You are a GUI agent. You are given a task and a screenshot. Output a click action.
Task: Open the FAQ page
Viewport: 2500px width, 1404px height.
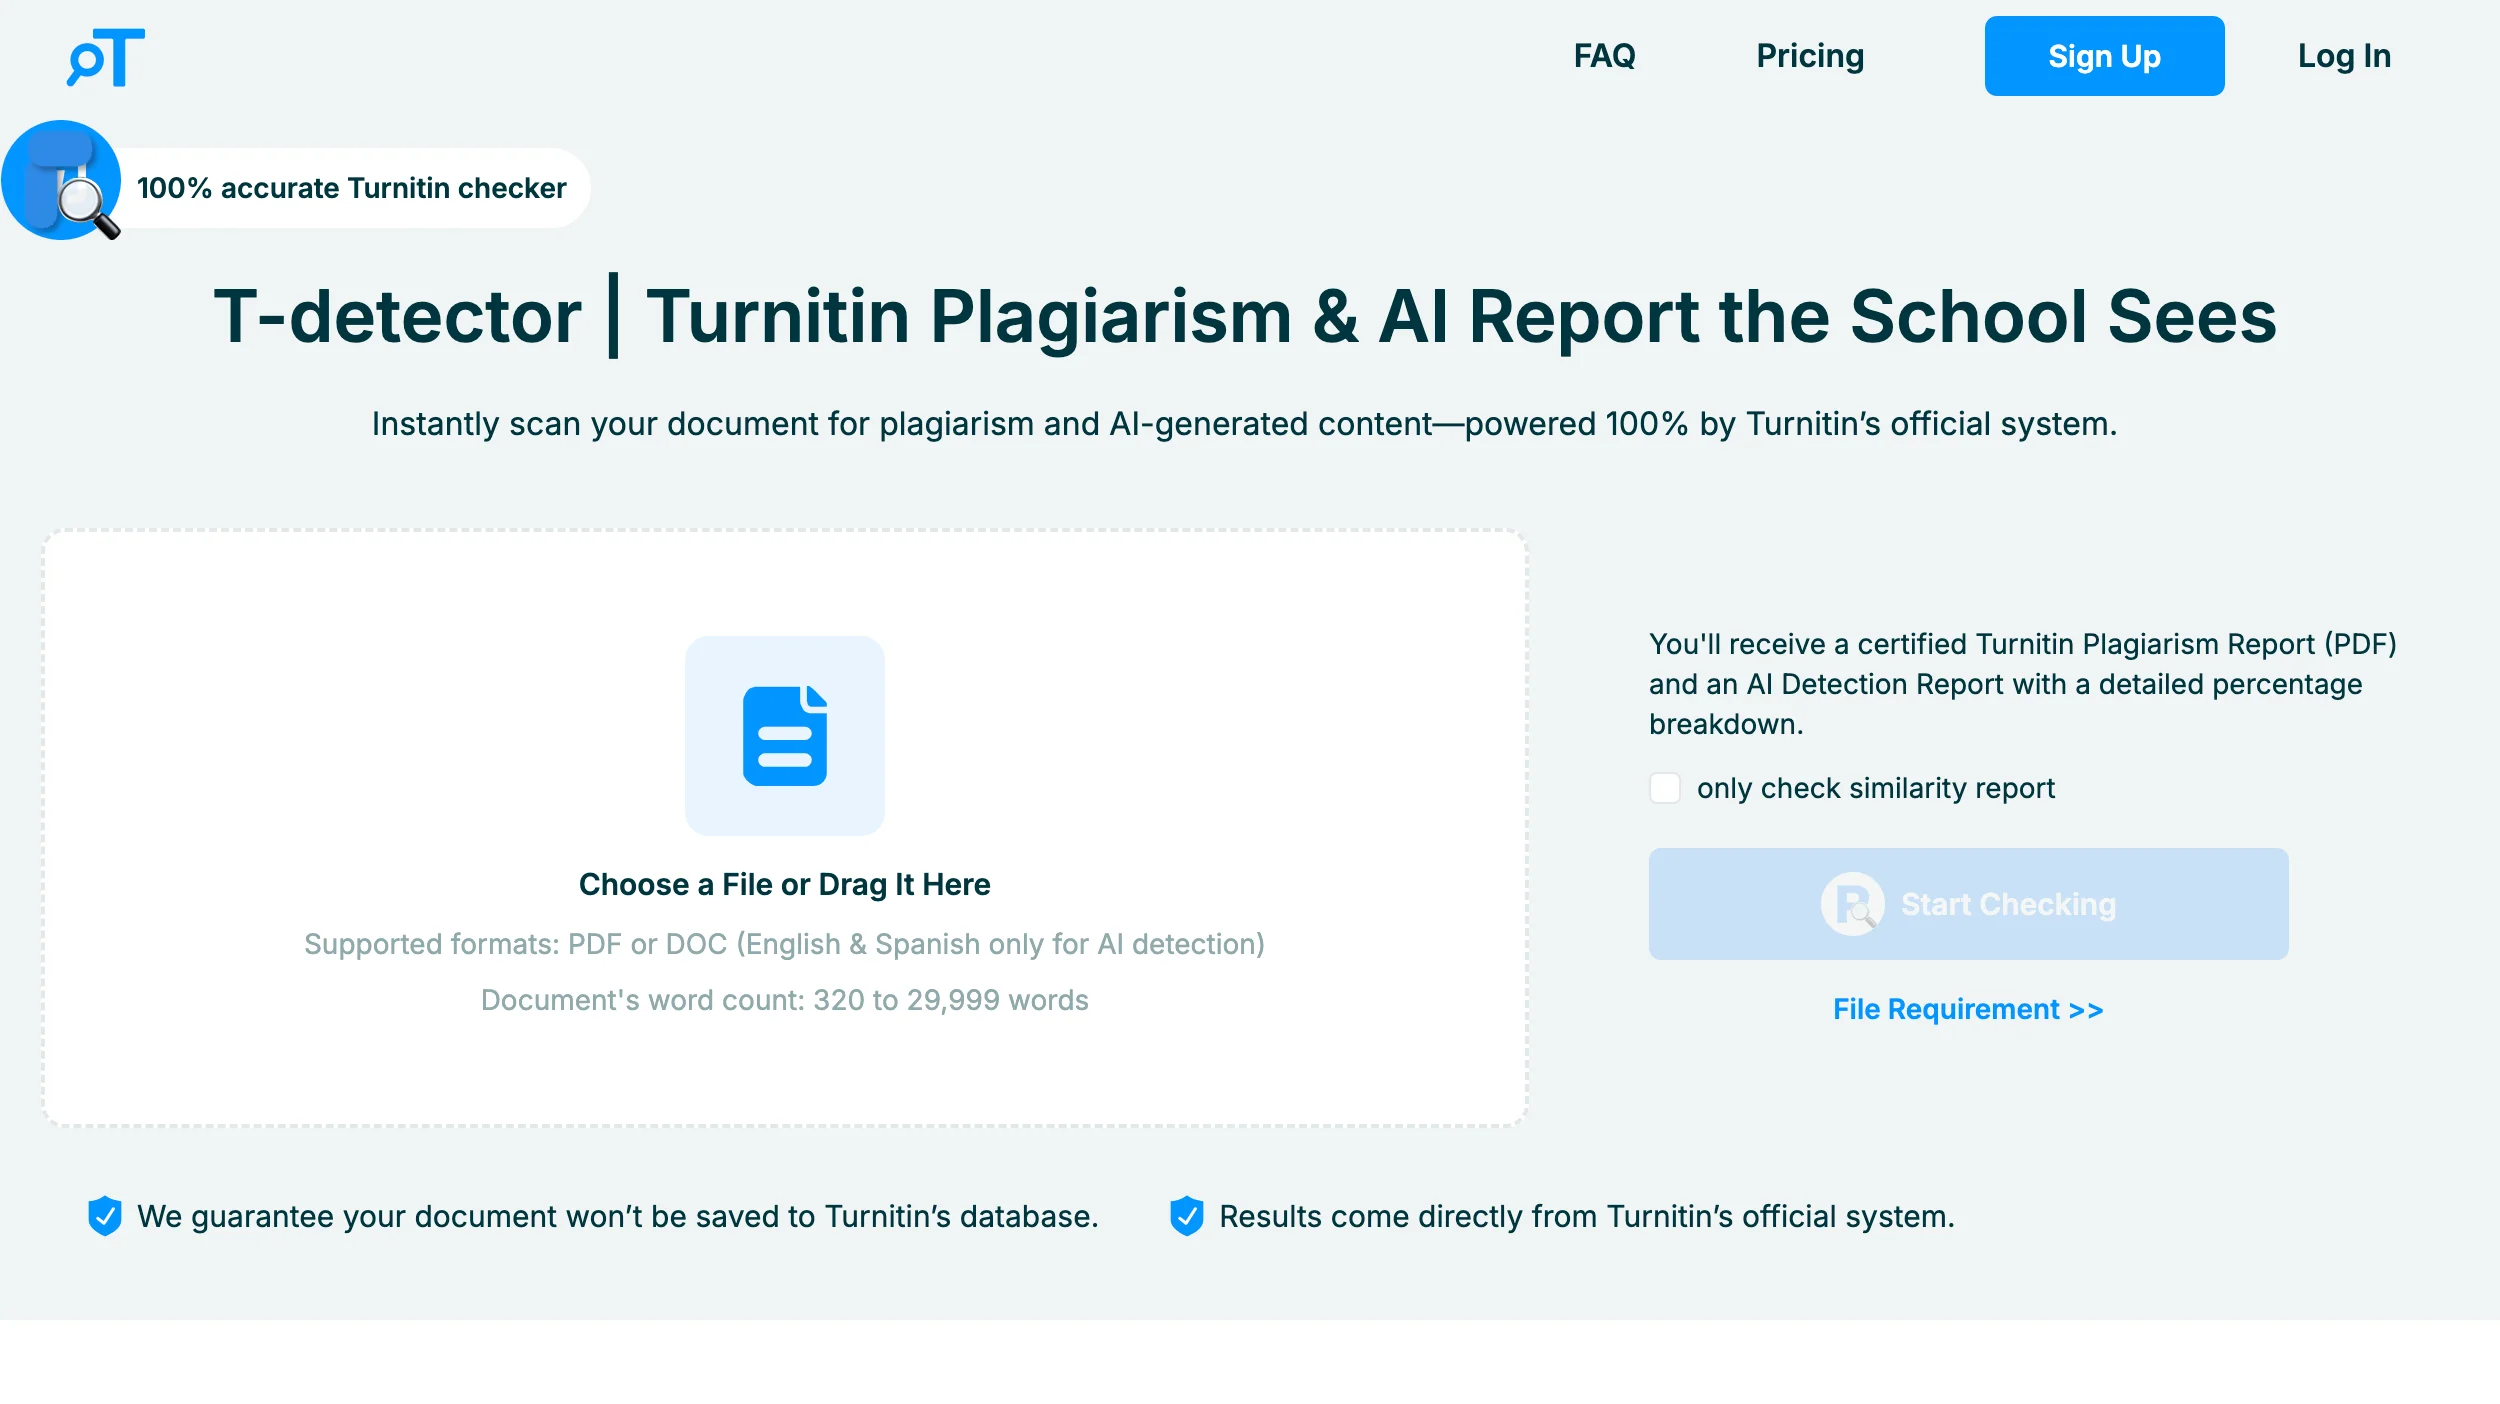[x=1605, y=56]
